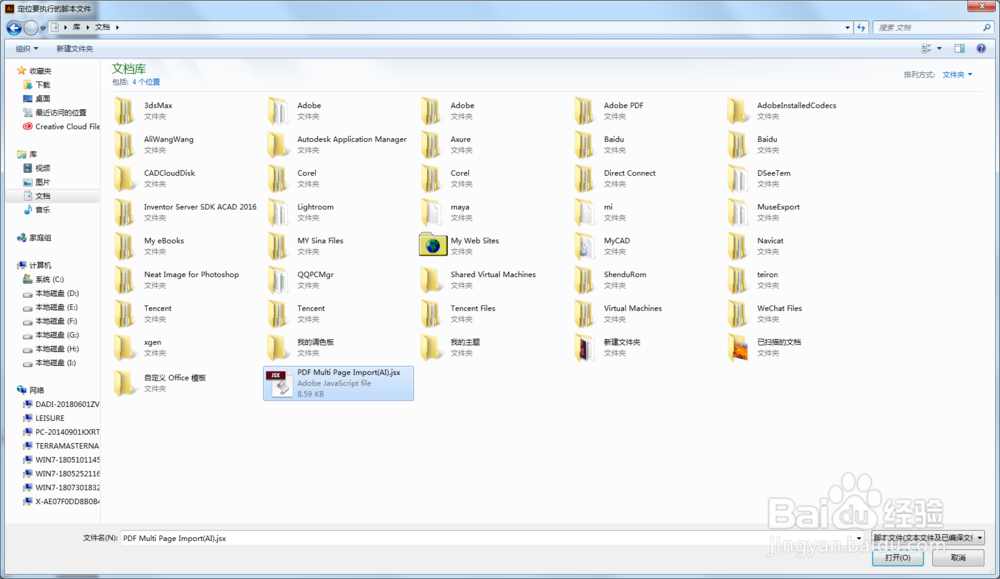The image size is (1000, 579).
Task: Expand the recent pages dropdown next to Forward
Action: (43, 28)
